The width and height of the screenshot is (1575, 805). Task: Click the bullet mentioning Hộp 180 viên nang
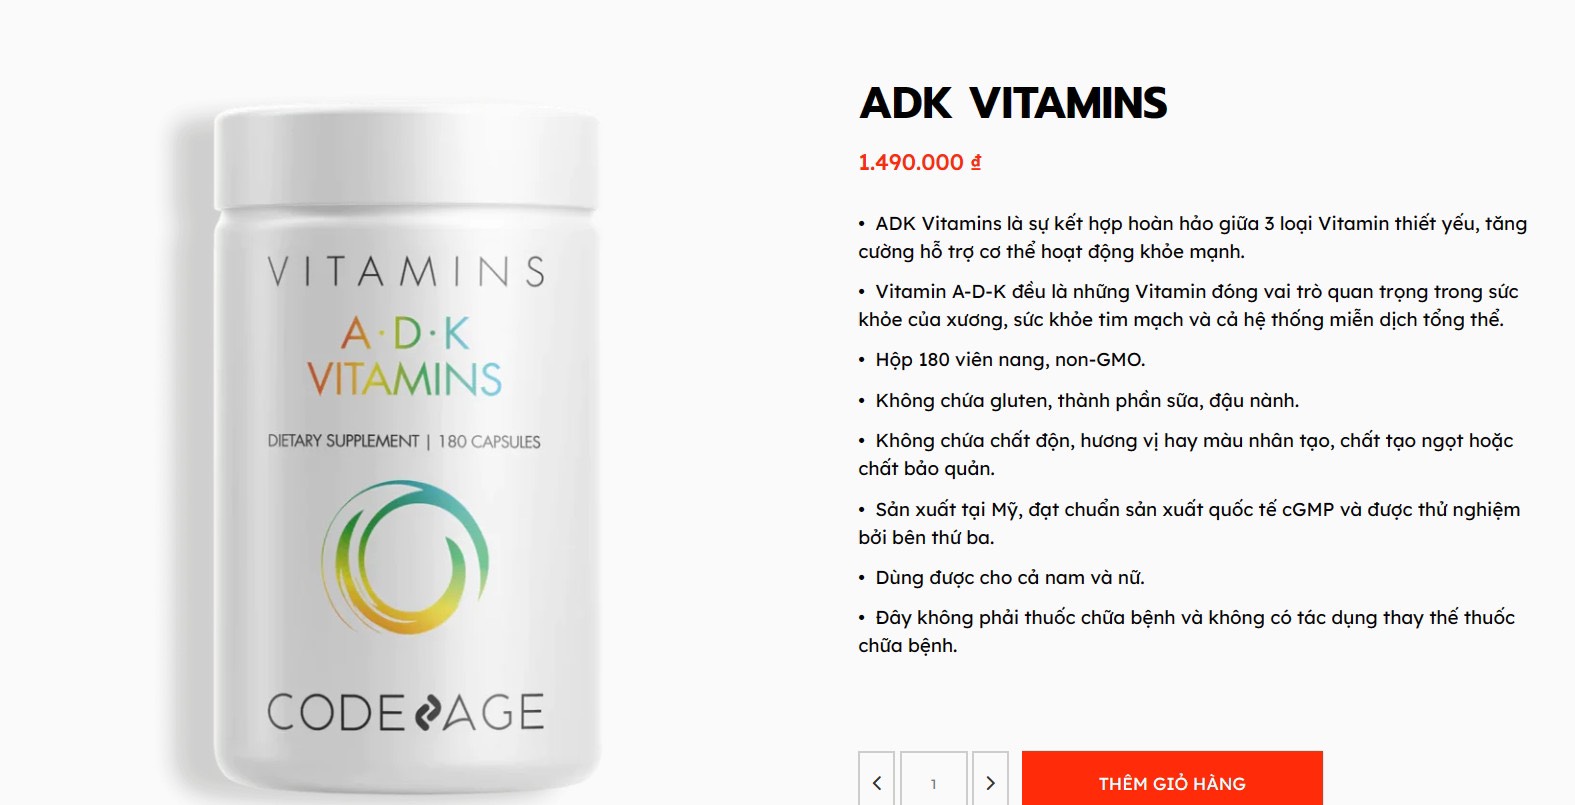(x=1002, y=360)
